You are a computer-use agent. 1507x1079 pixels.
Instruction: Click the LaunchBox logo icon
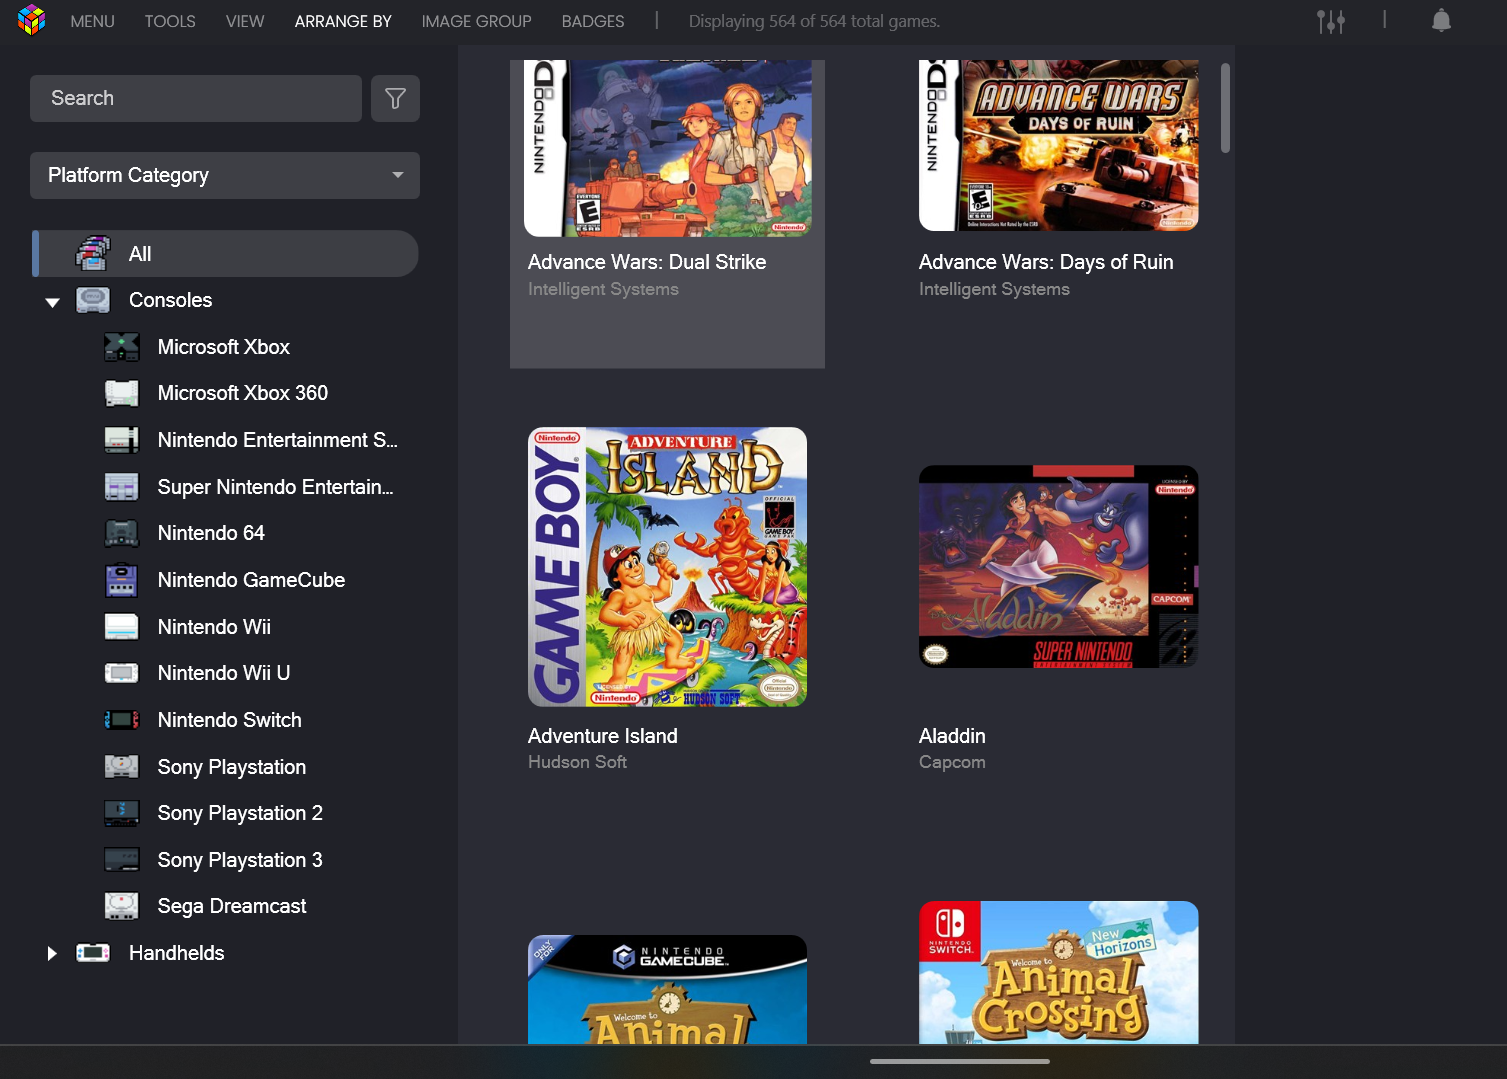(x=32, y=20)
